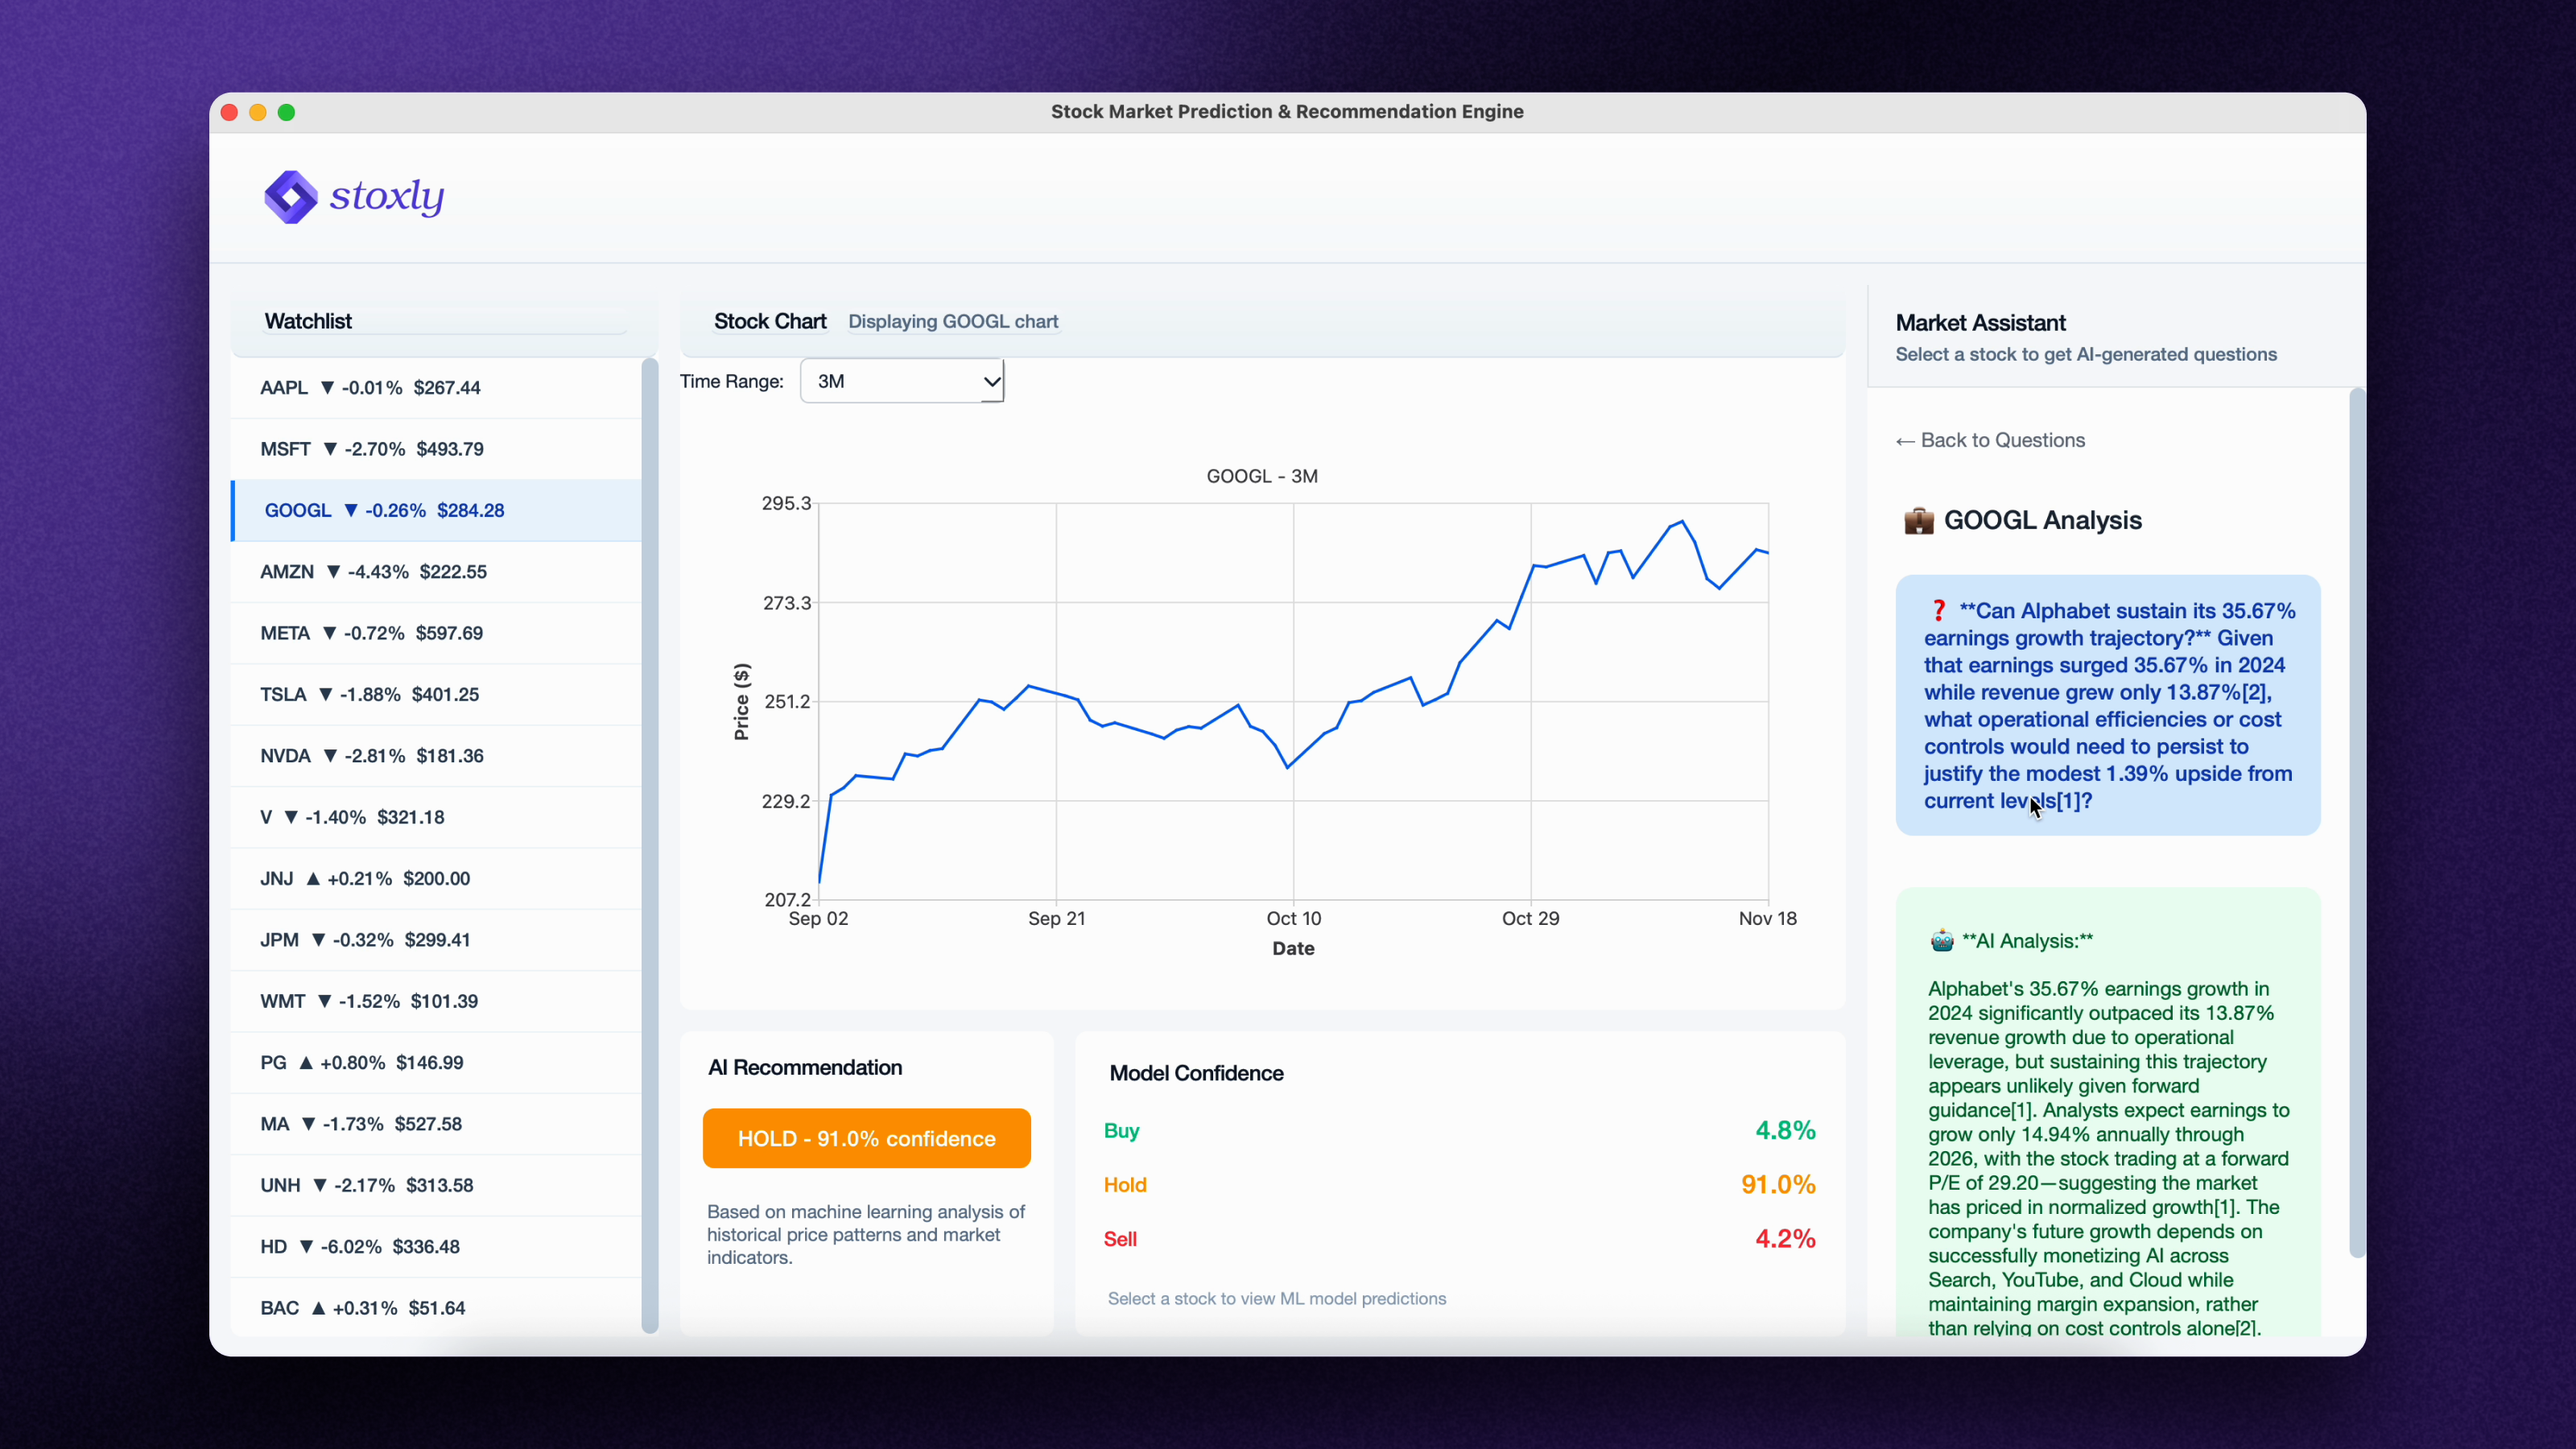Click the watchlist vertical scrollbar
The width and height of the screenshot is (2576, 1449).
650,846
